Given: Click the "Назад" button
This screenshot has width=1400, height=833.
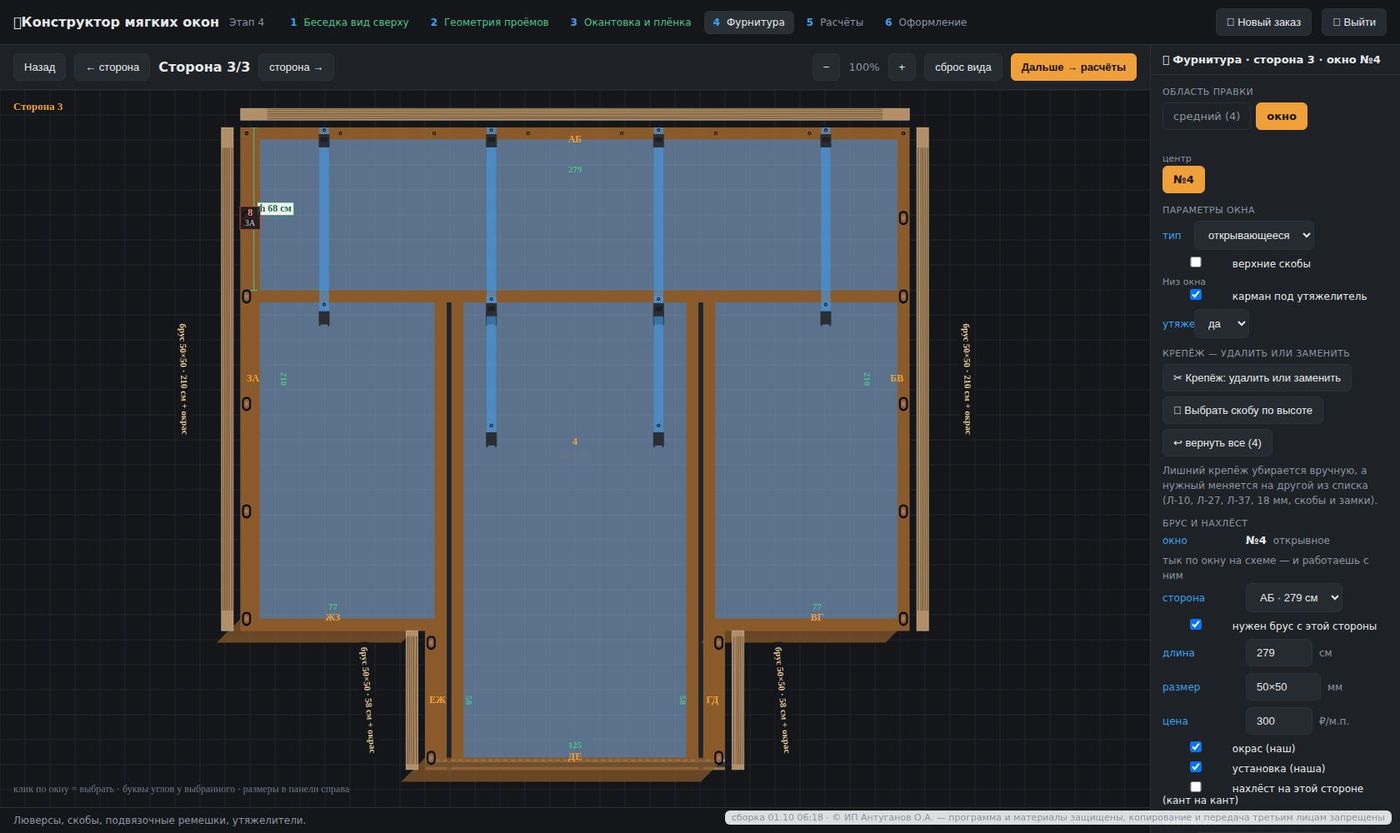Looking at the screenshot, I should pyautogui.click(x=40, y=67).
